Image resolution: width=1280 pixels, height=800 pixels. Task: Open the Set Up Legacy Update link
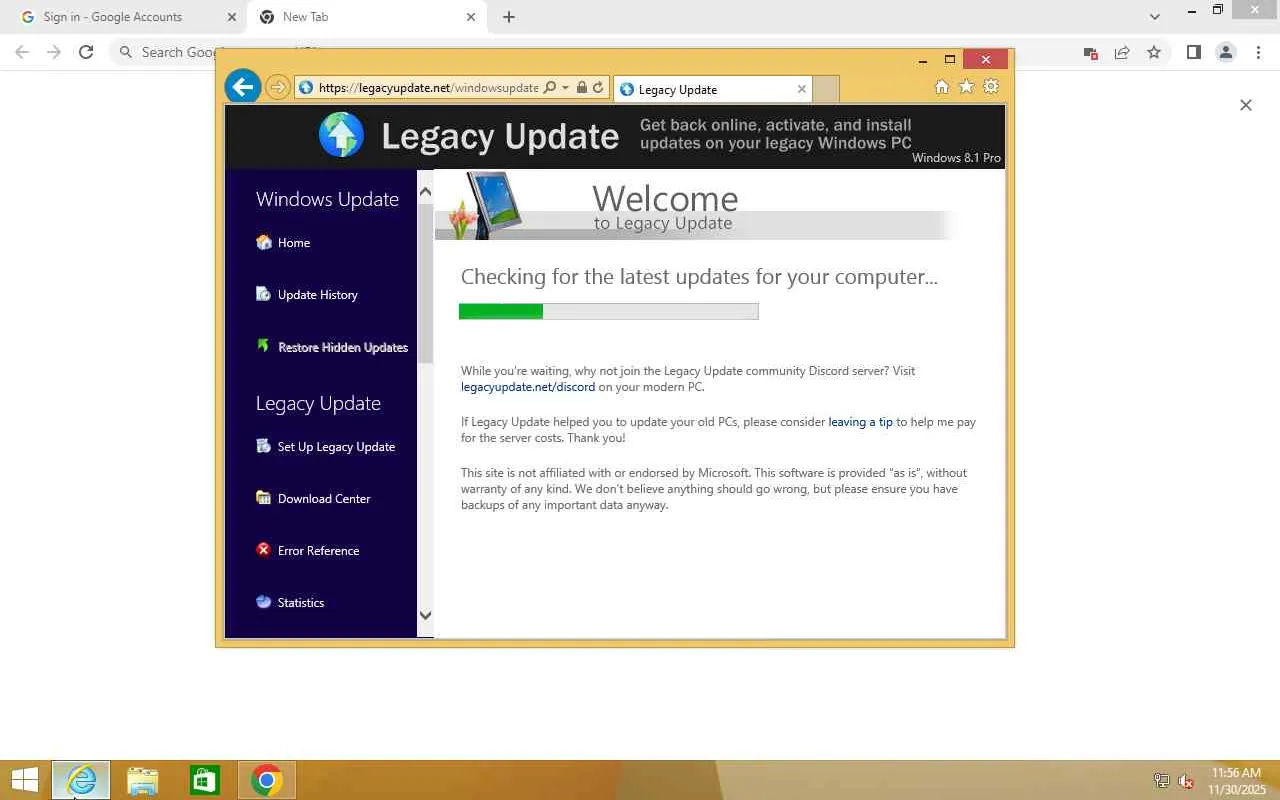pyautogui.click(x=336, y=447)
